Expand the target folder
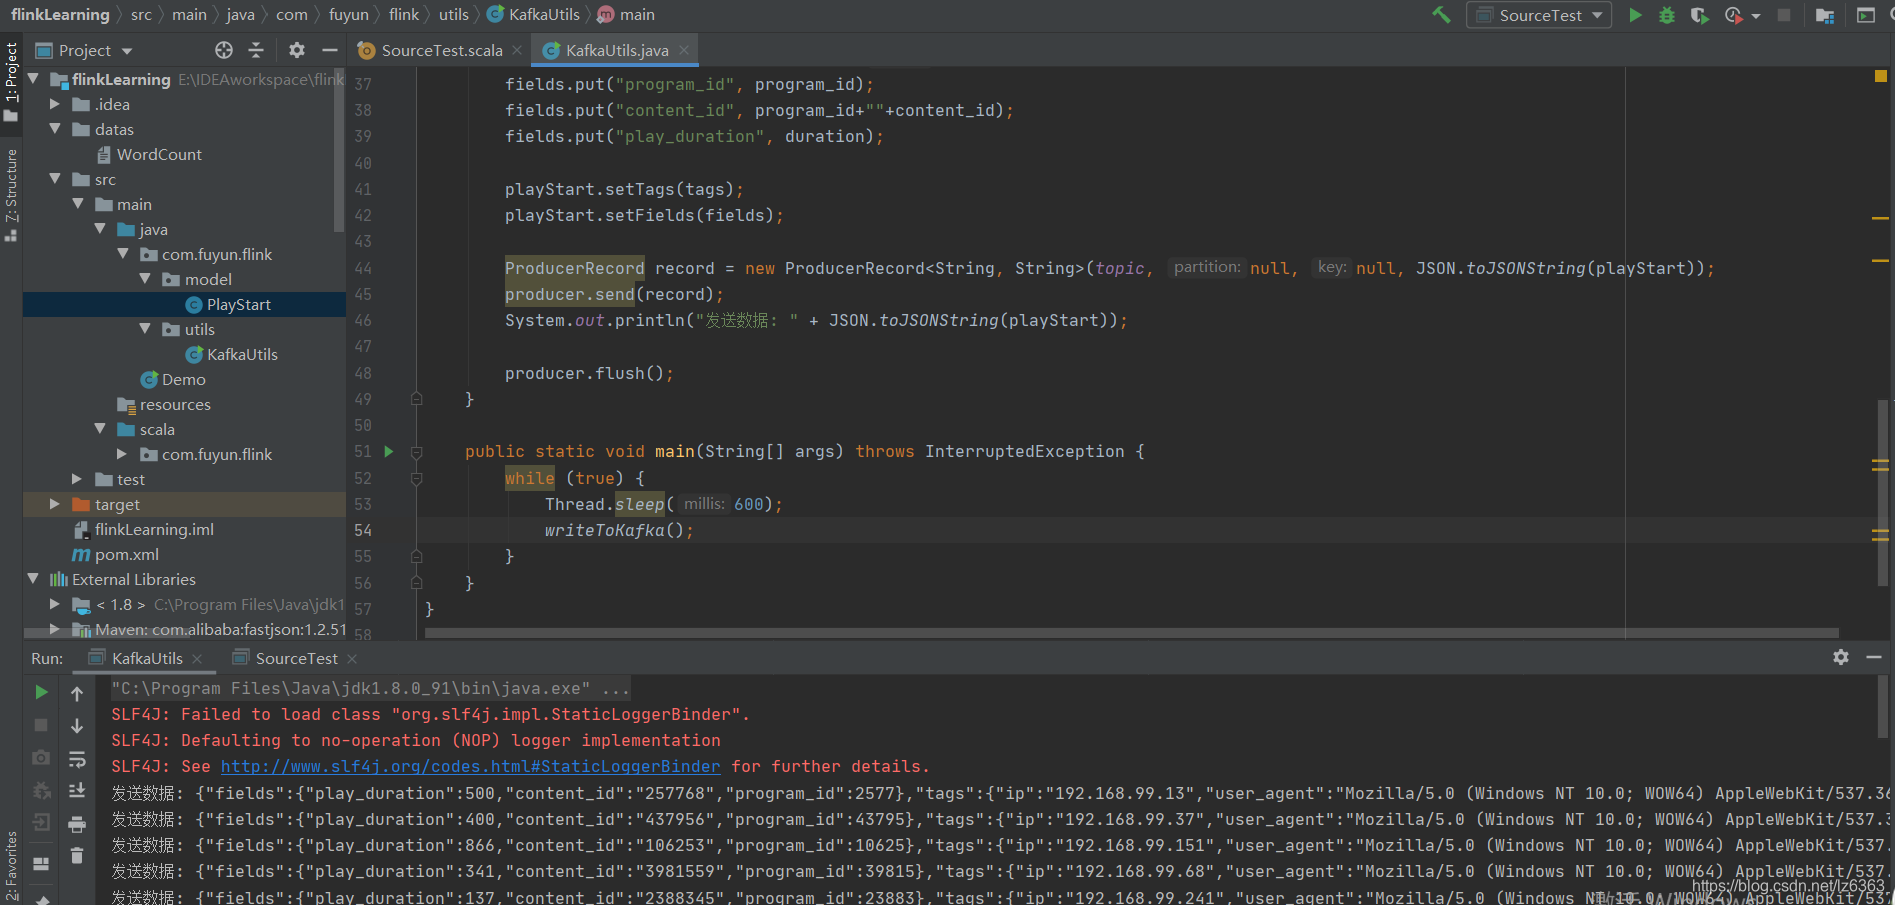1895x905 pixels. click(x=55, y=504)
